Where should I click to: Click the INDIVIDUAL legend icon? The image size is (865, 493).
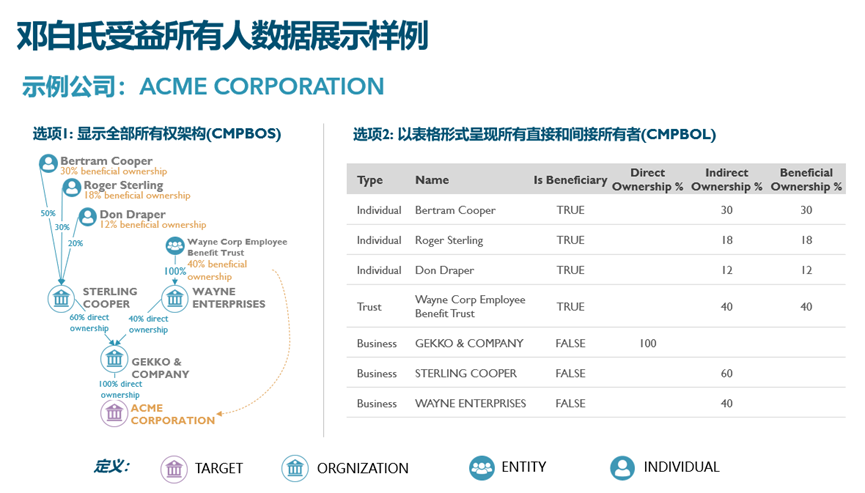point(622,467)
